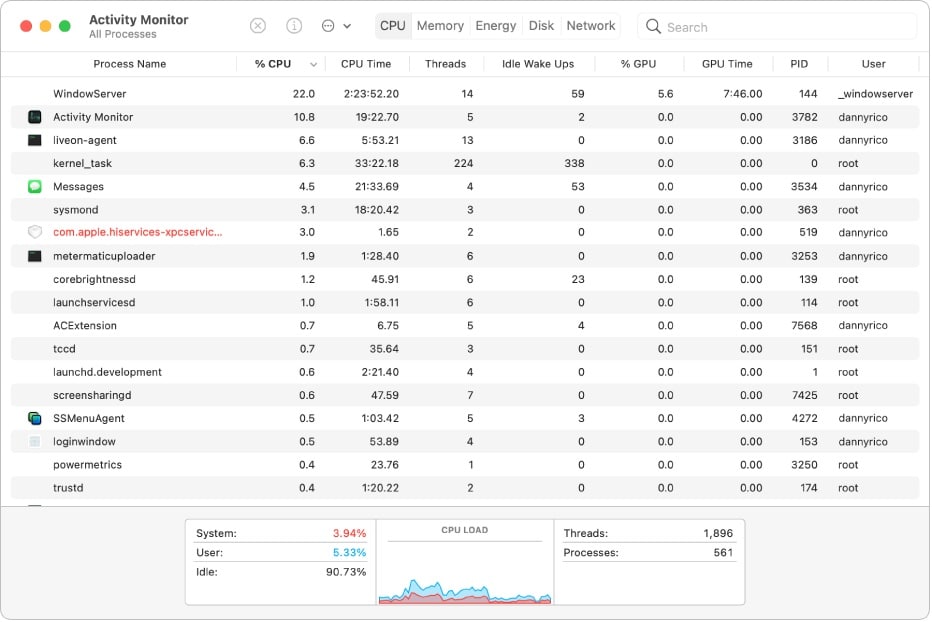The width and height of the screenshot is (932, 622).
Task: Select the kernel_task process row
Action: point(465,164)
